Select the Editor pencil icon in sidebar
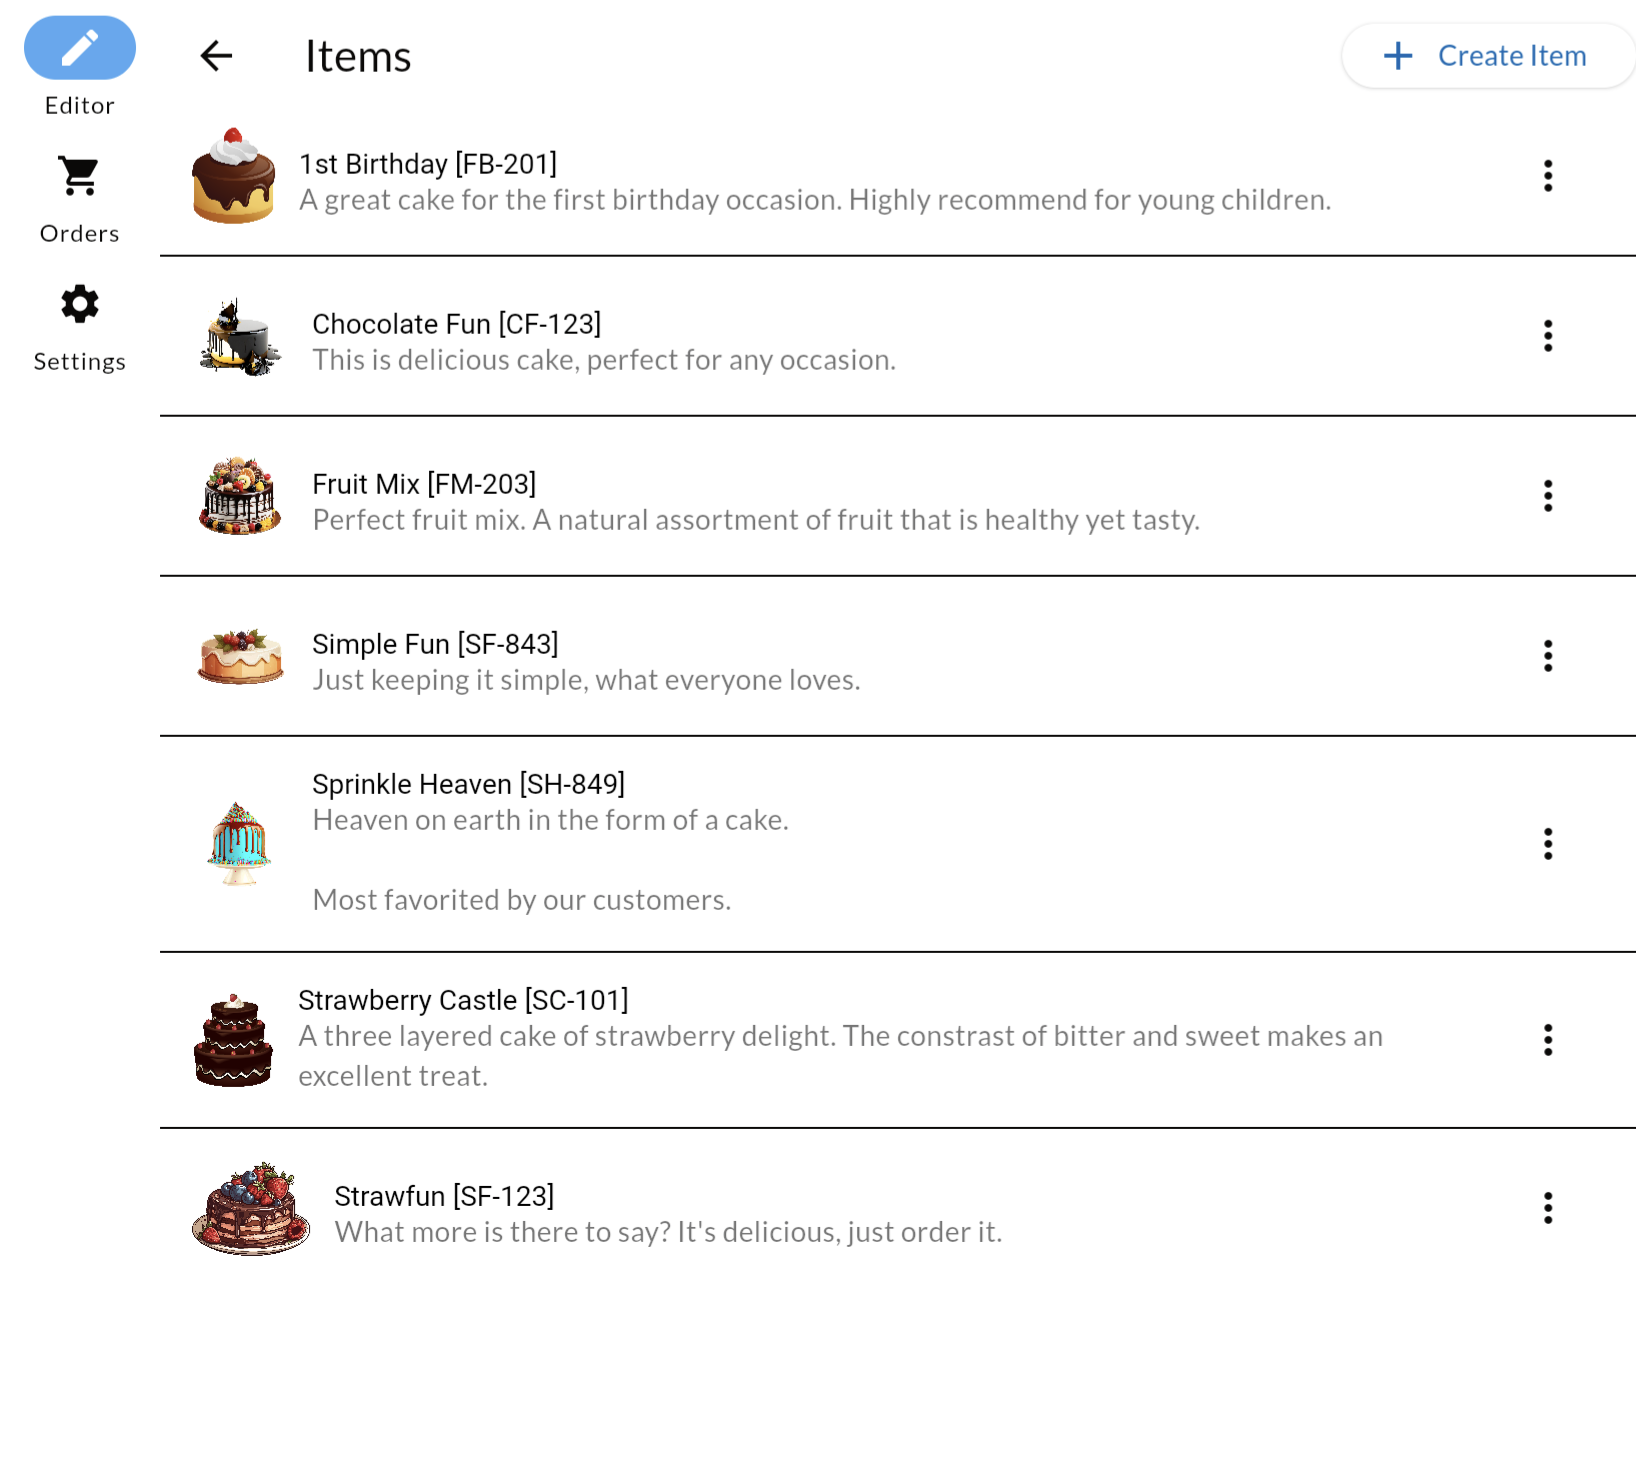 (x=79, y=47)
